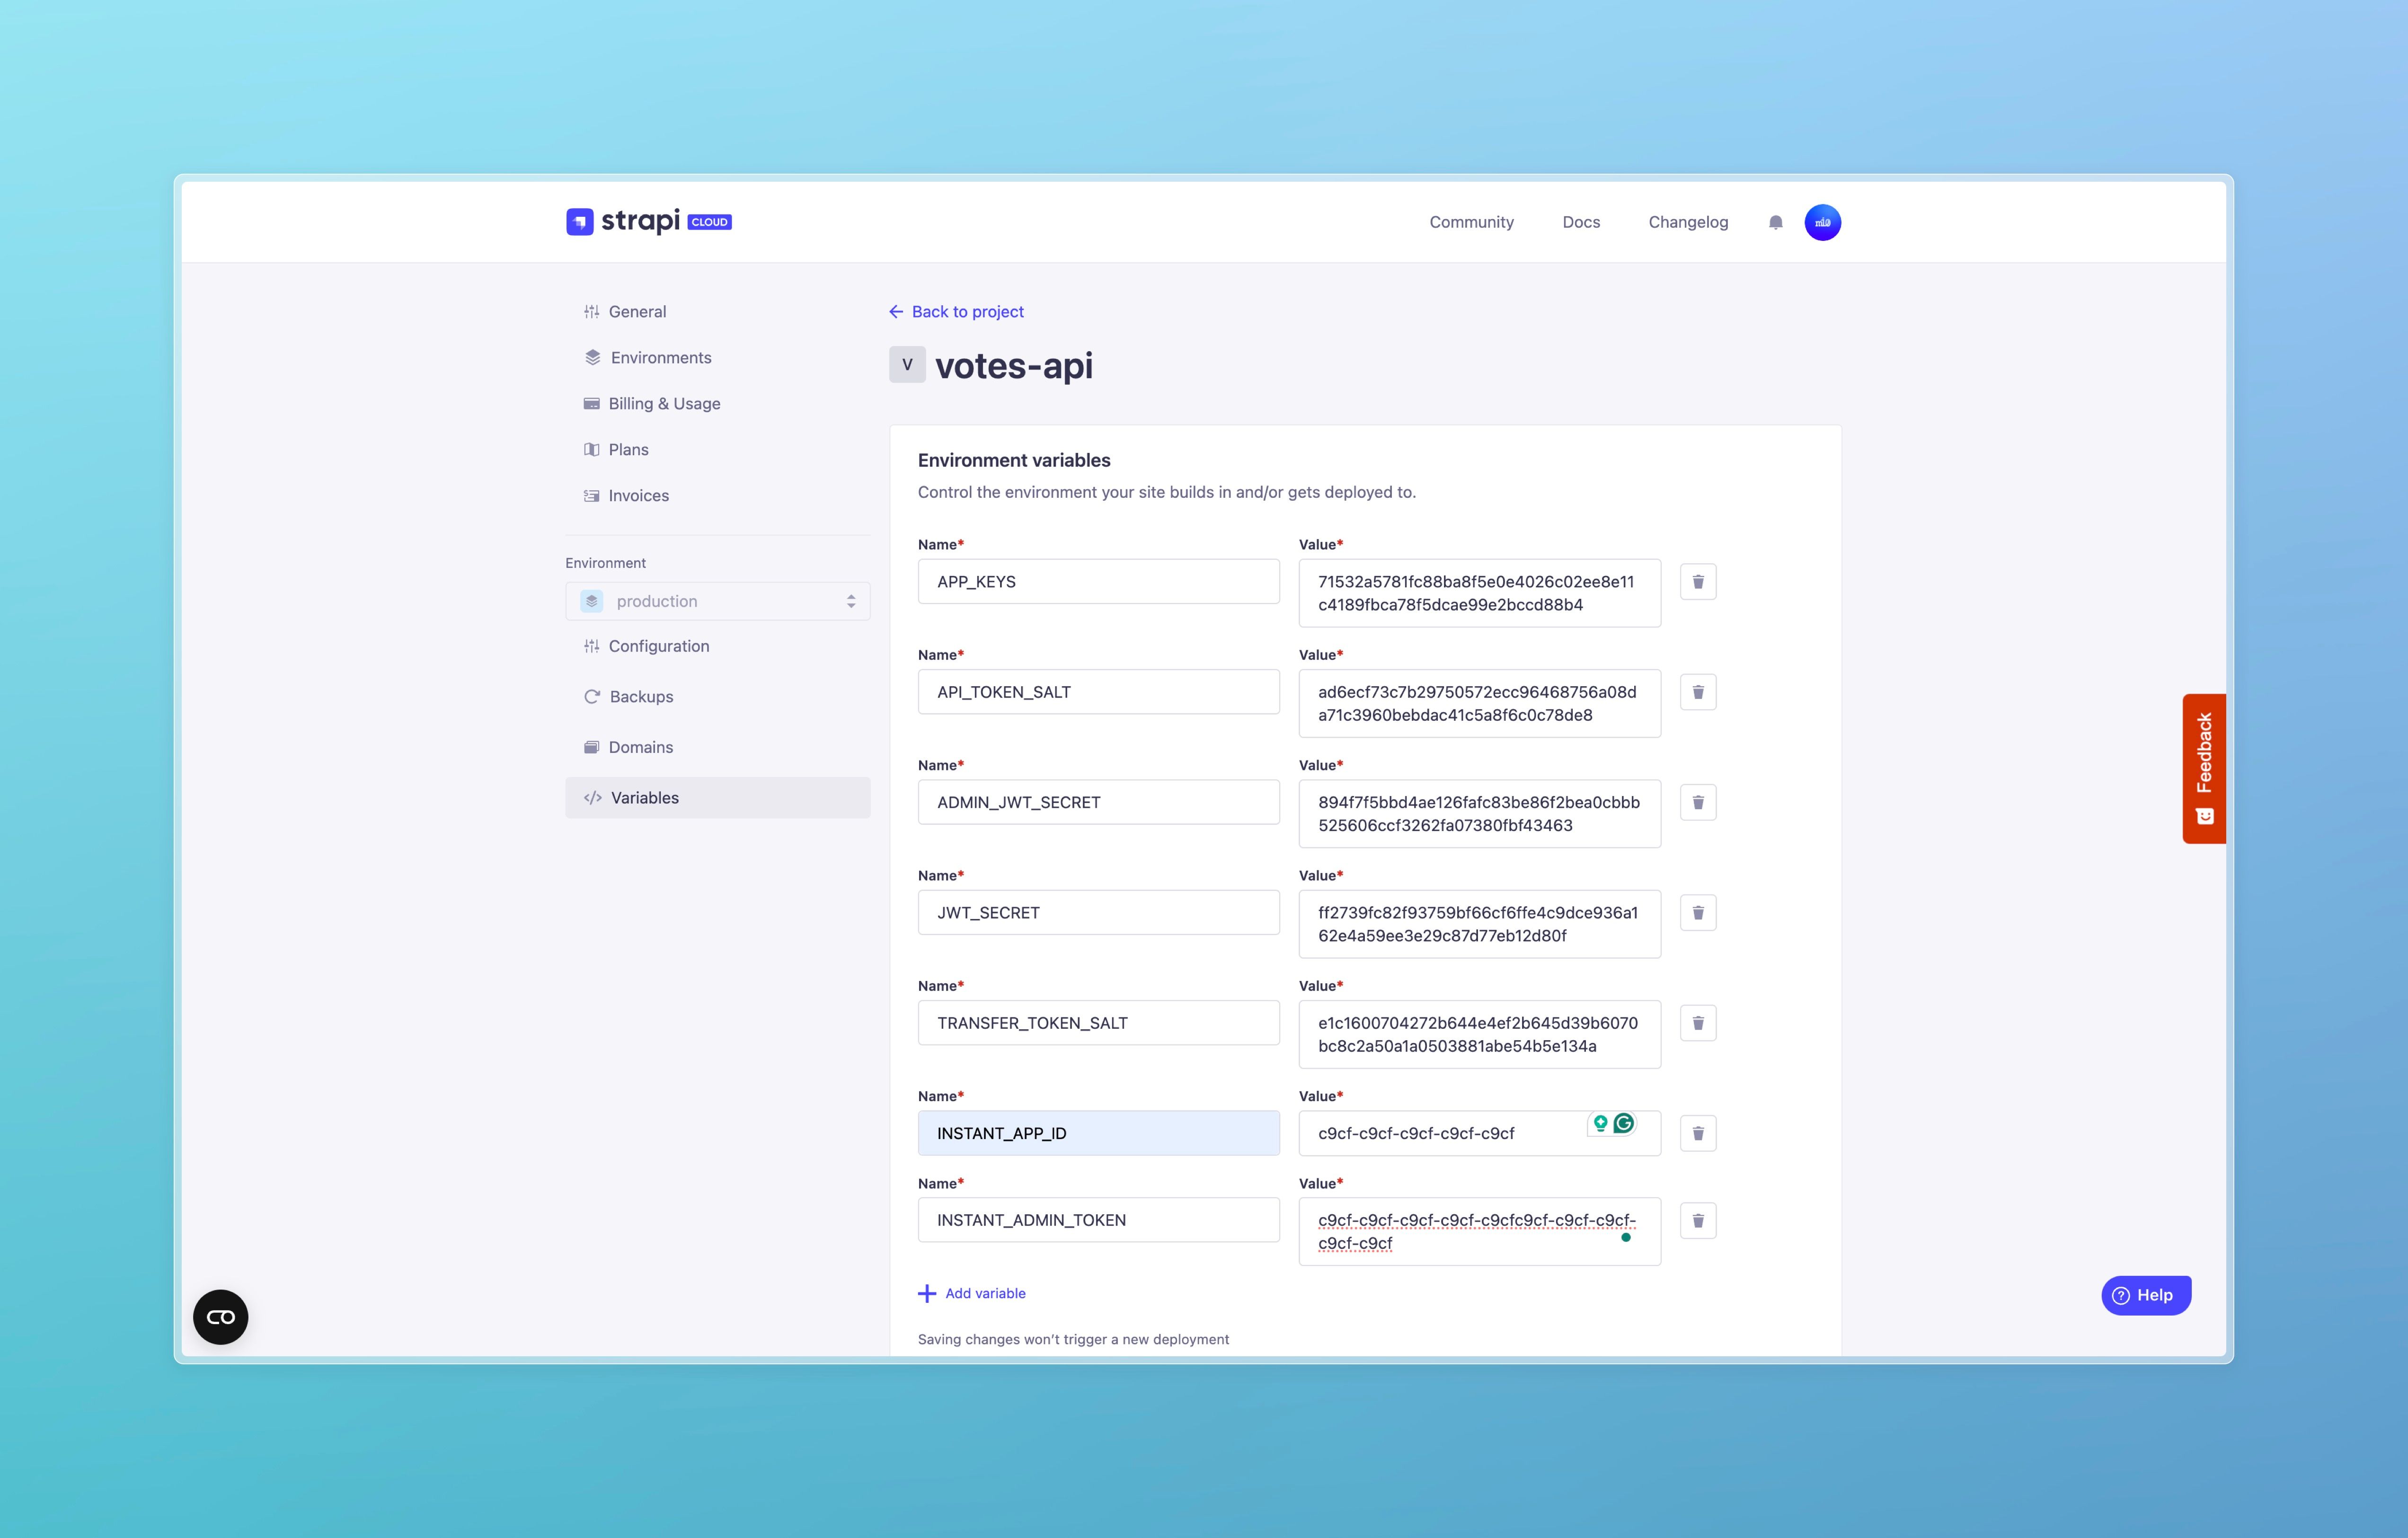The image size is (2408, 1538).
Task: Open notifications bell icon
Action: click(1775, 222)
